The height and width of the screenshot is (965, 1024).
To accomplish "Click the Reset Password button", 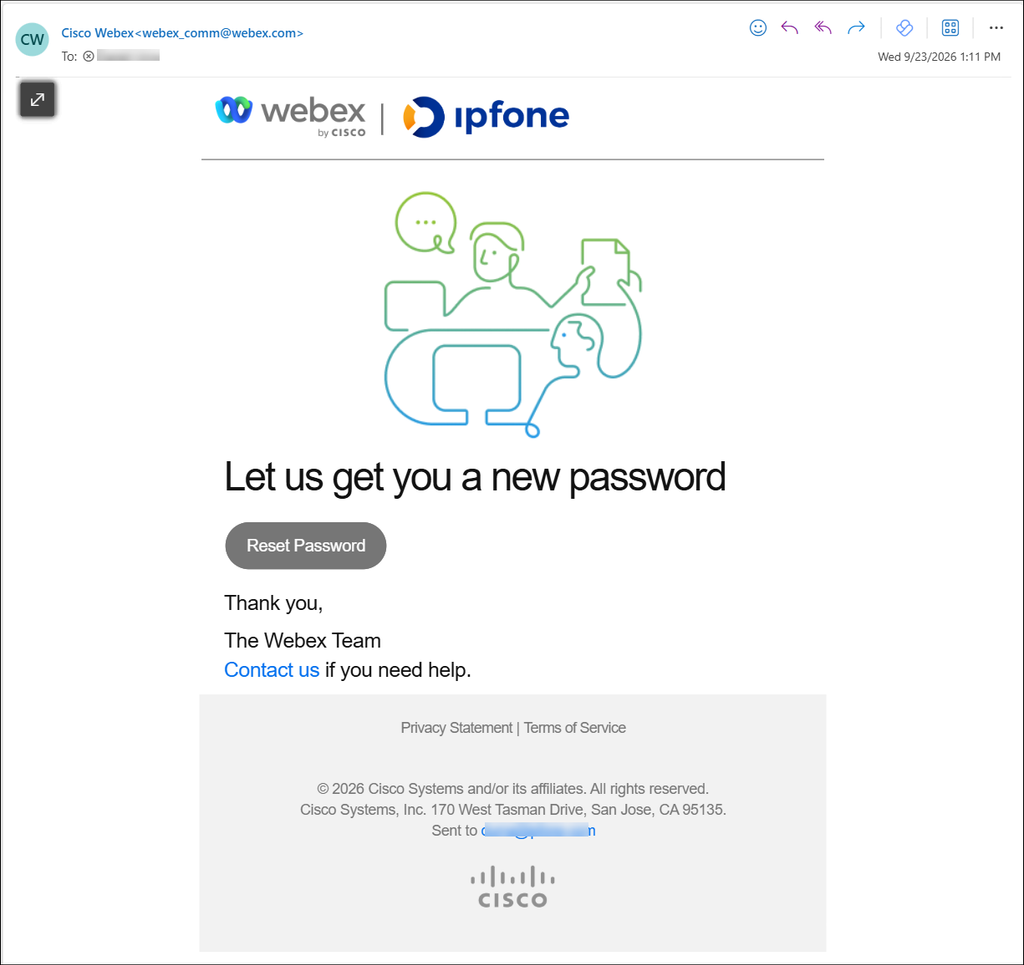I will [306, 545].
